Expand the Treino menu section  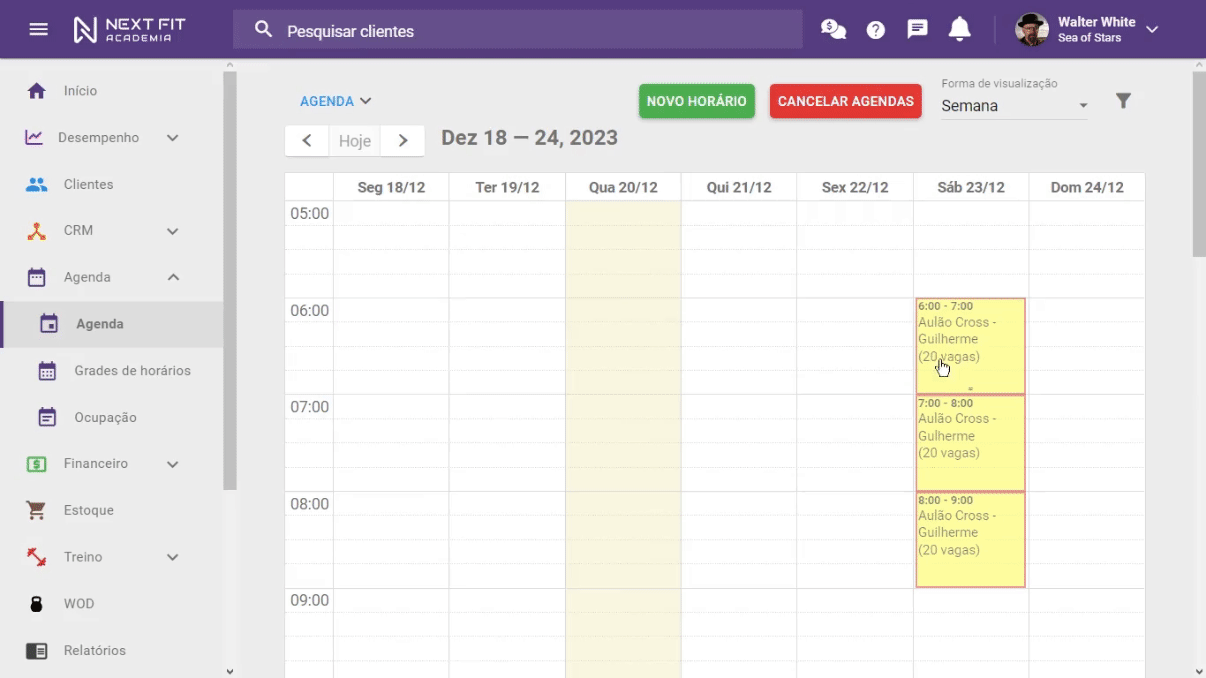tap(171, 557)
